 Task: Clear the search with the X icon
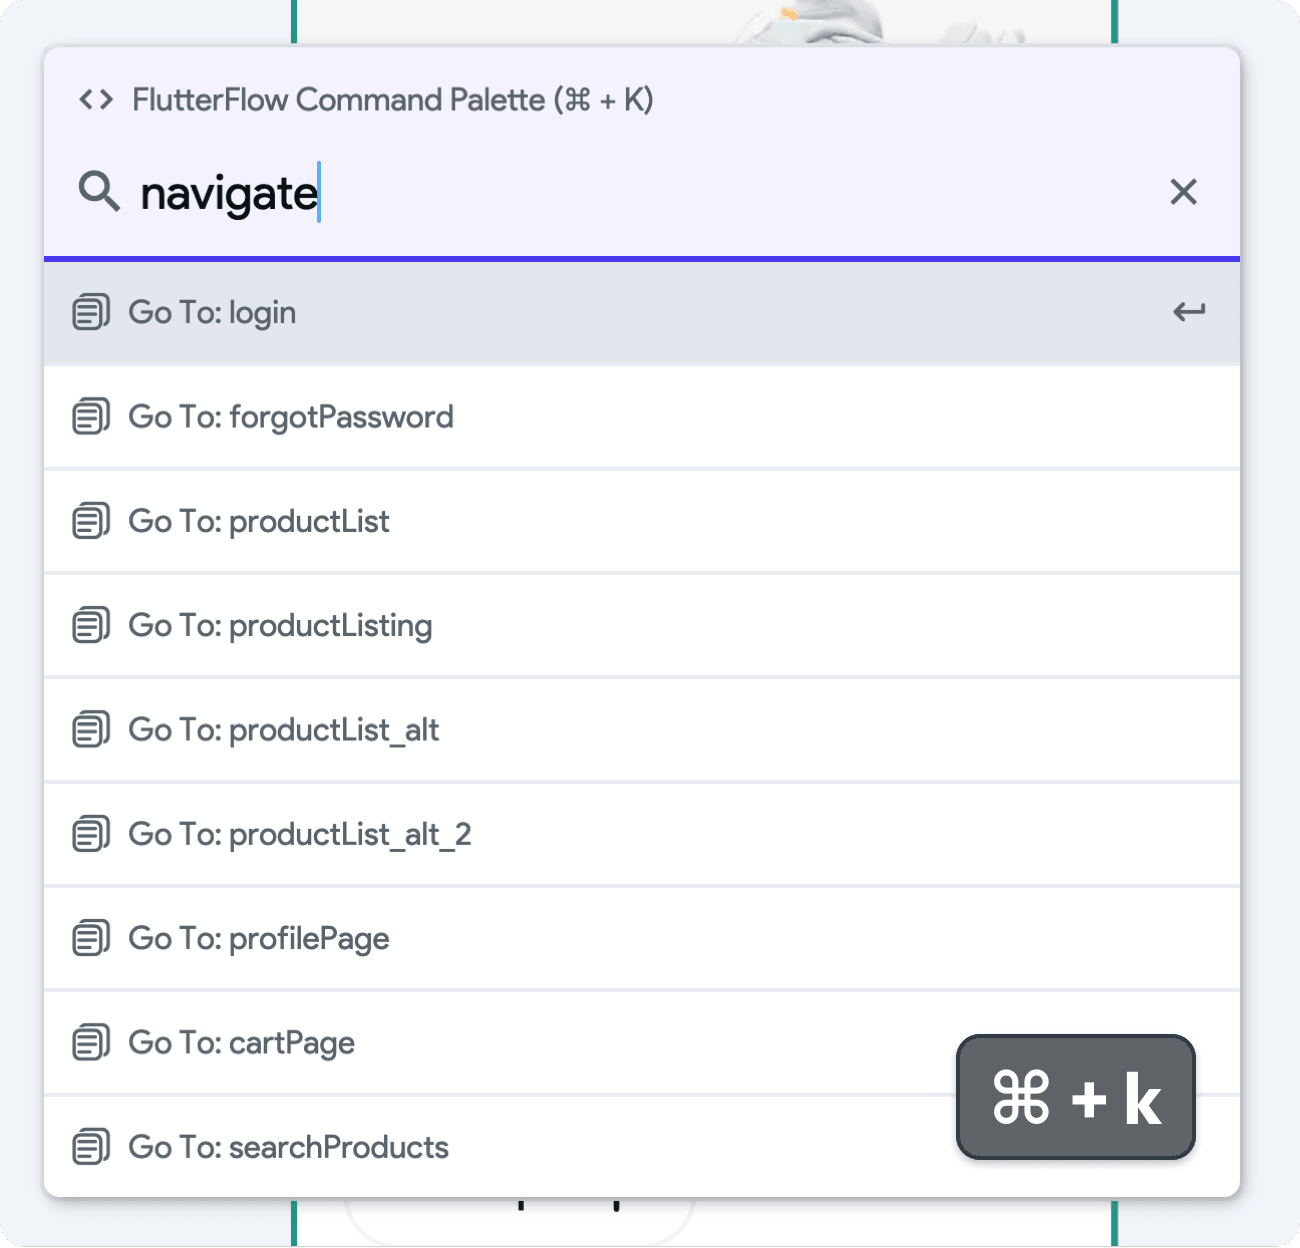coord(1183,192)
